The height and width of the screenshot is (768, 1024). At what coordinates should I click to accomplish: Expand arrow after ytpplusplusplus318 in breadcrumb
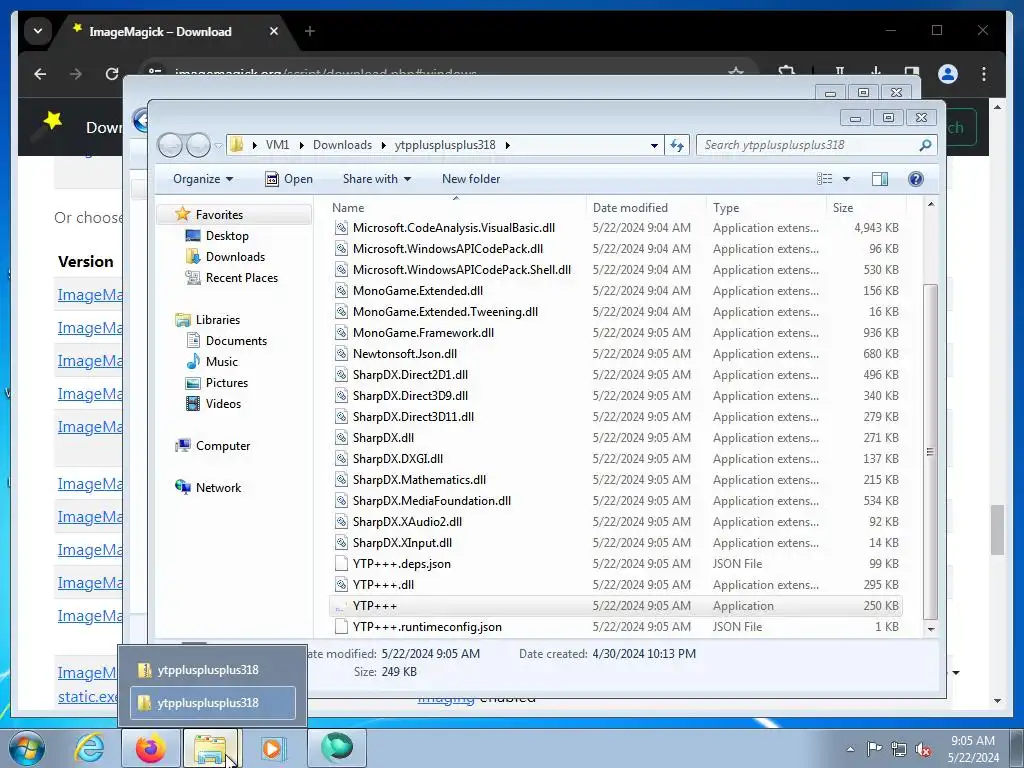[507, 145]
